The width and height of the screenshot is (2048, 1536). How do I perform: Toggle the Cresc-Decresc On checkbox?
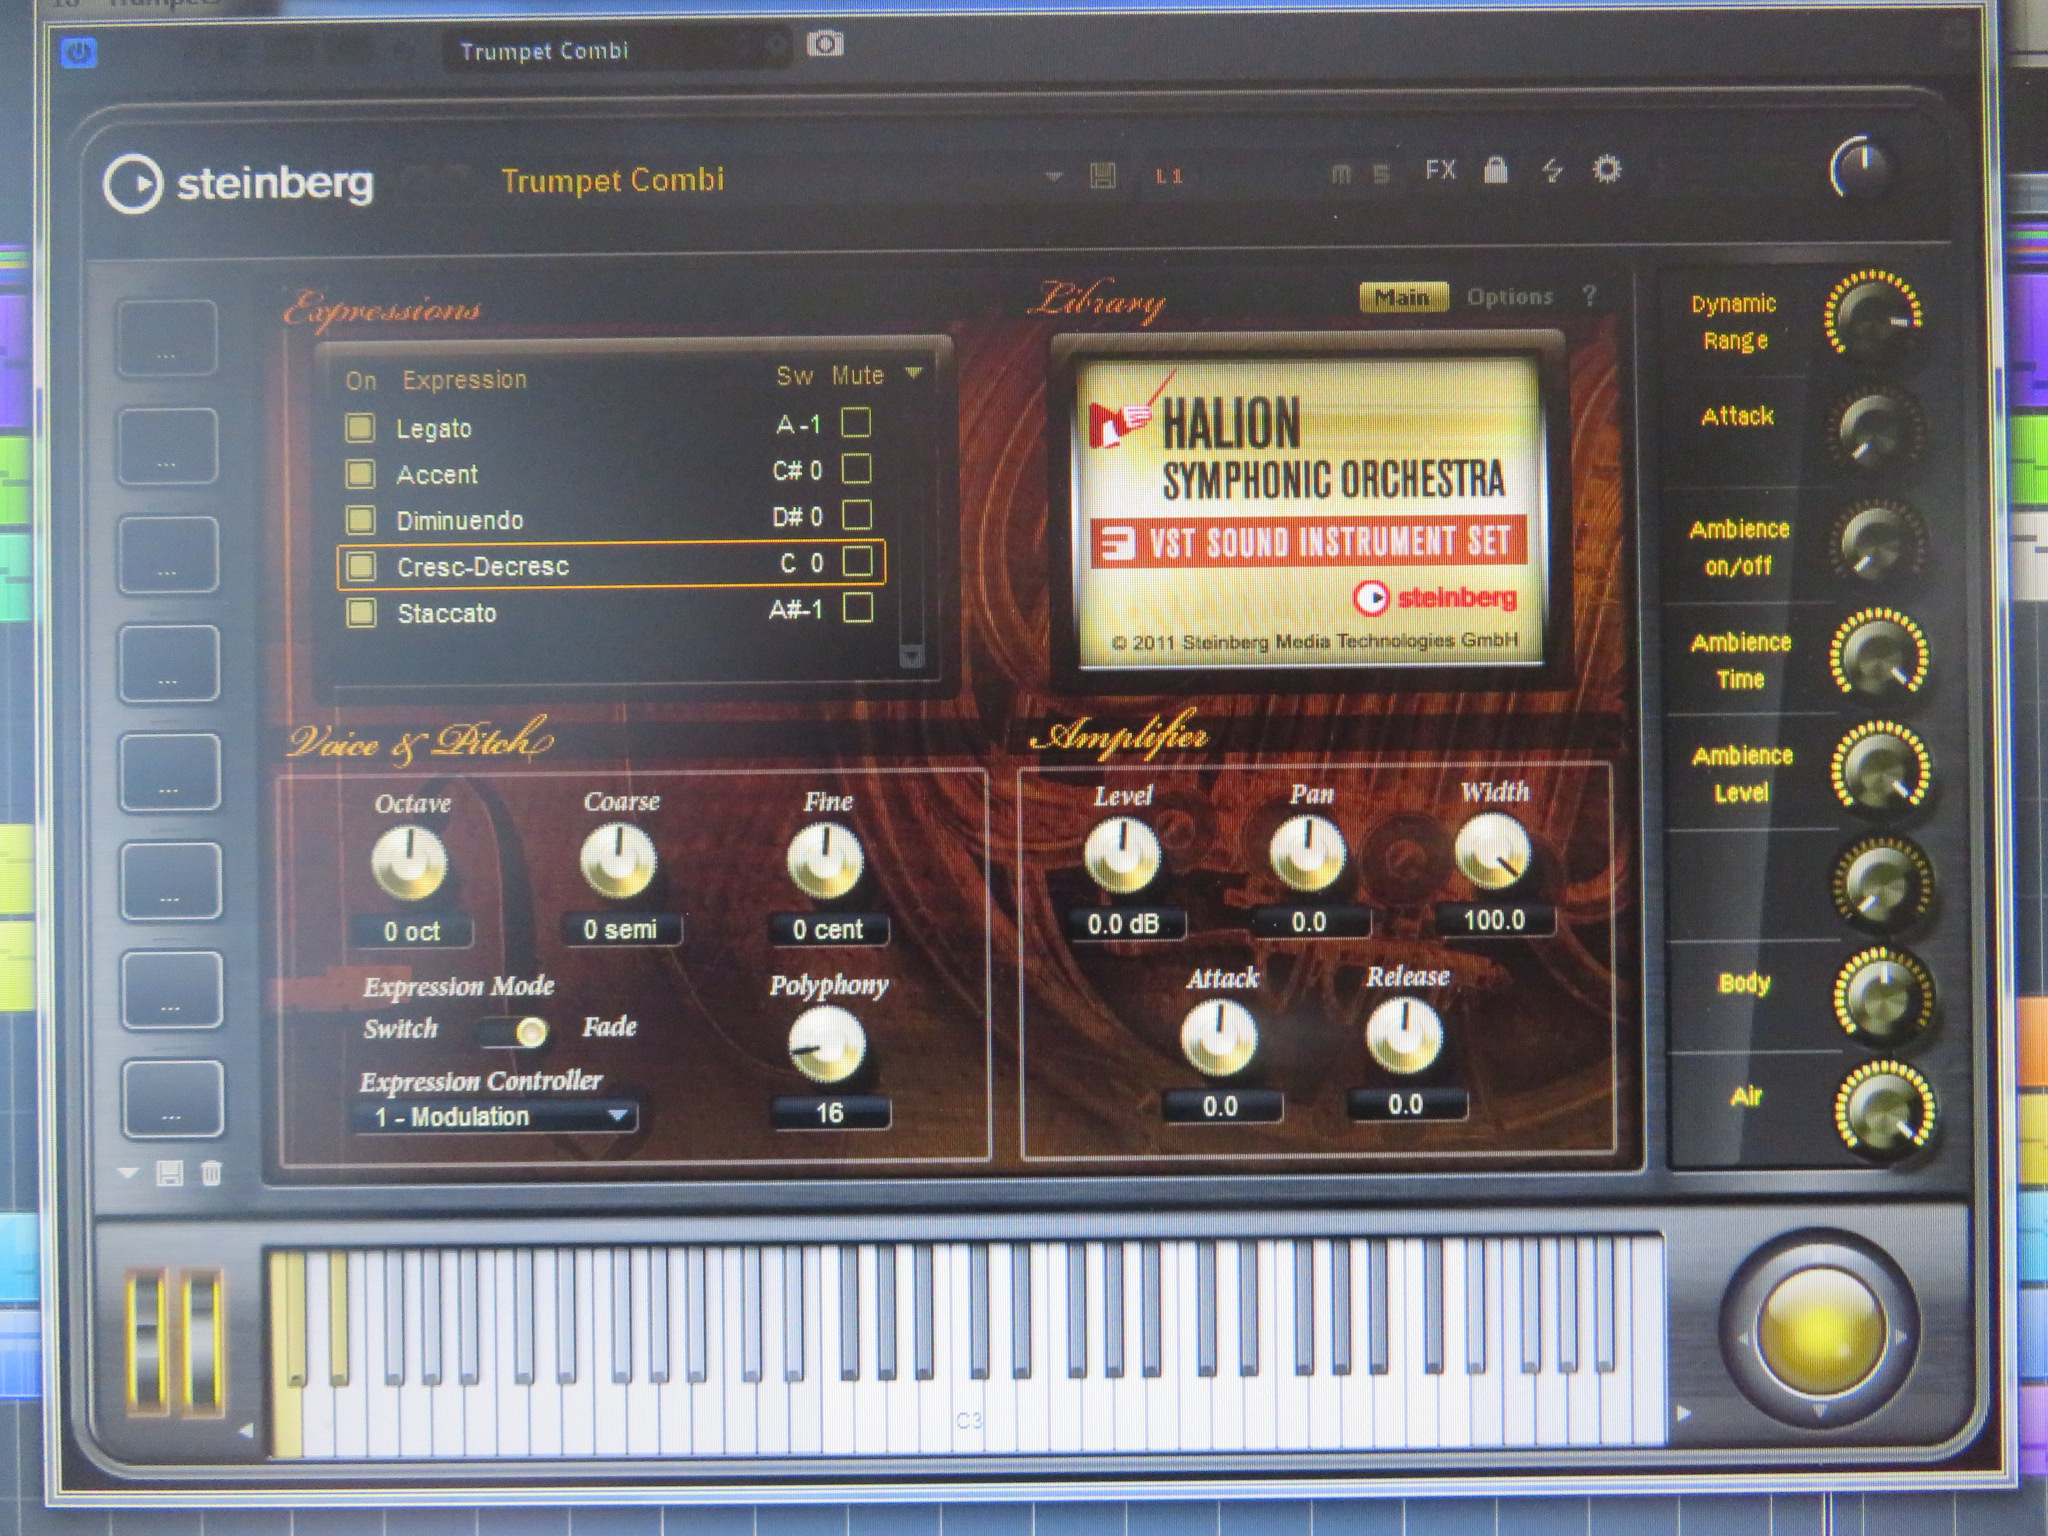(360, 566)
